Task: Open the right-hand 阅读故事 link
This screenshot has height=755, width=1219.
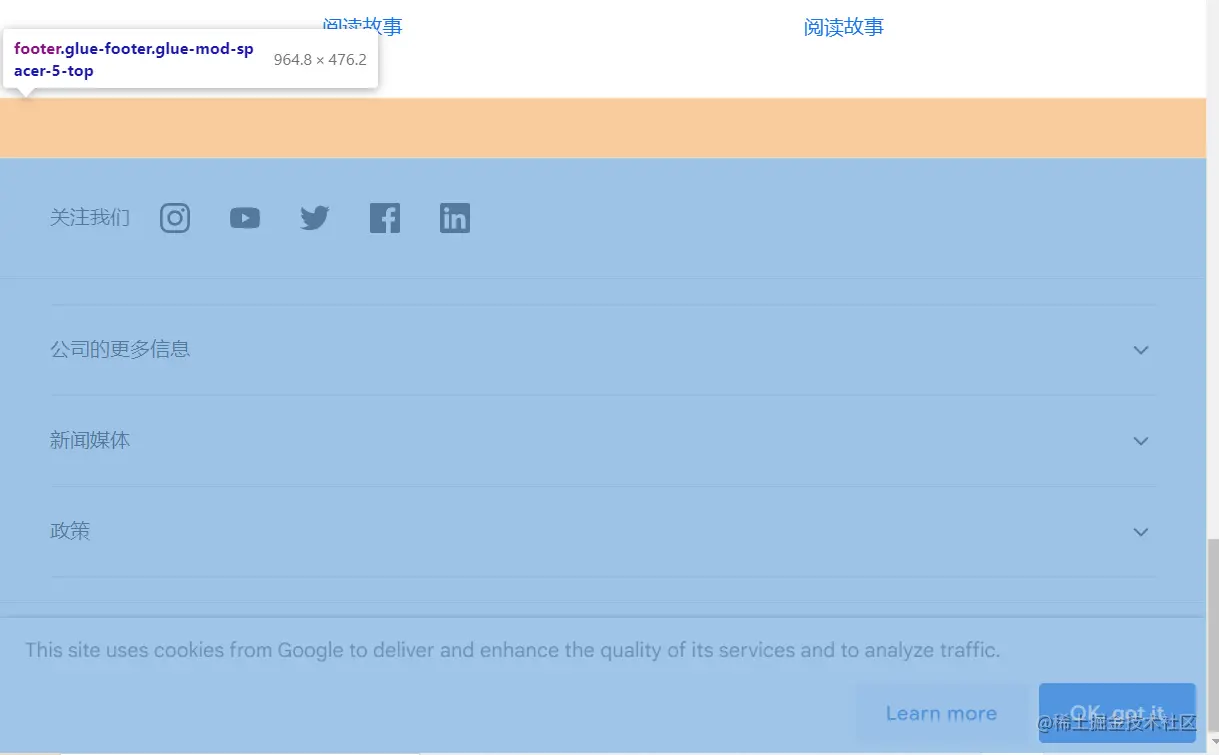Action: 844,27
